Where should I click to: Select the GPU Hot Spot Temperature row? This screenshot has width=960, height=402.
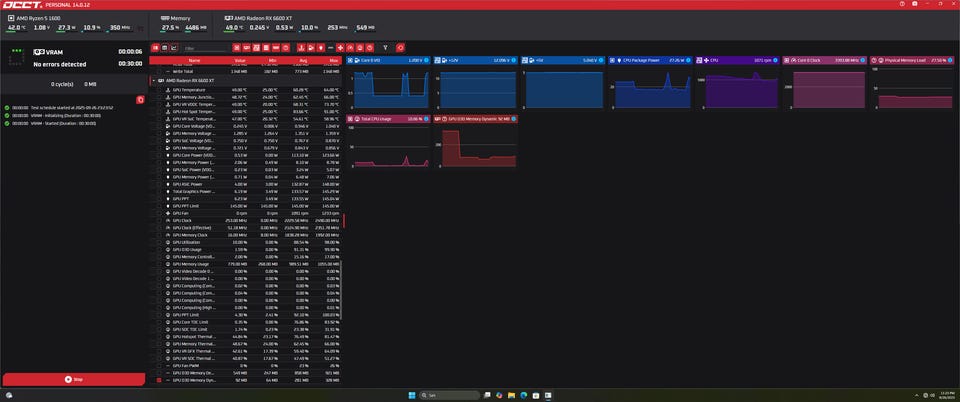[245, 112]
